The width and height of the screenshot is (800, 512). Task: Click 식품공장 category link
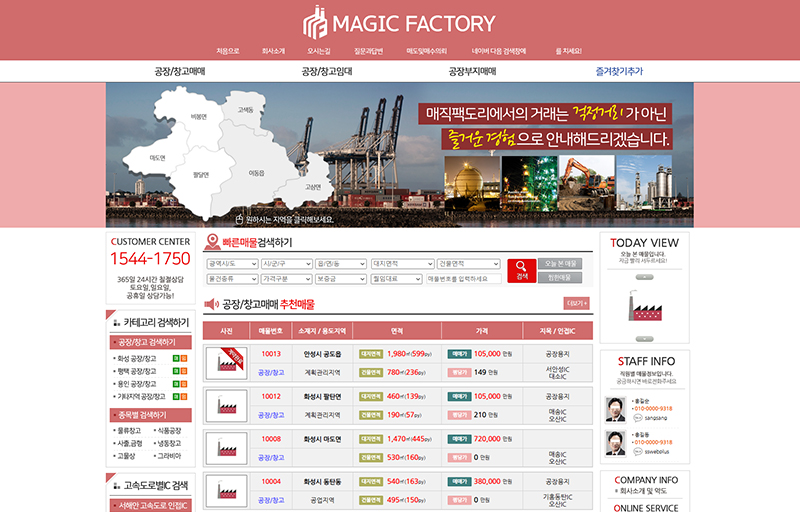(x=169, y=431)
